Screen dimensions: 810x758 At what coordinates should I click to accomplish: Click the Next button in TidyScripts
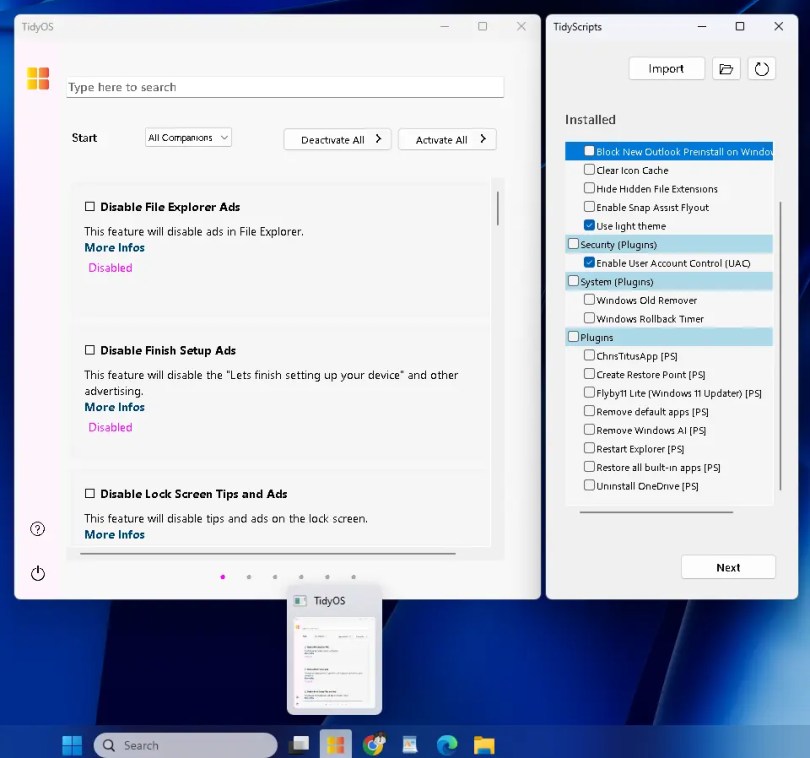(728, 567)
